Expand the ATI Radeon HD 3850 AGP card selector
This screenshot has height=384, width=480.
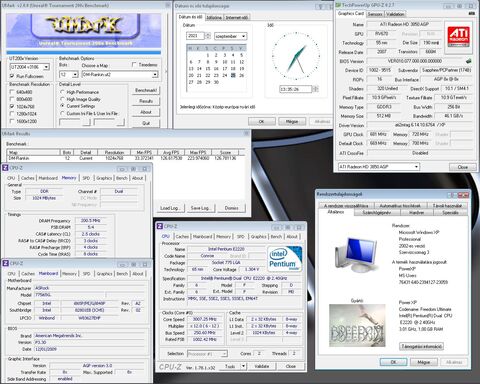(379, 166)
